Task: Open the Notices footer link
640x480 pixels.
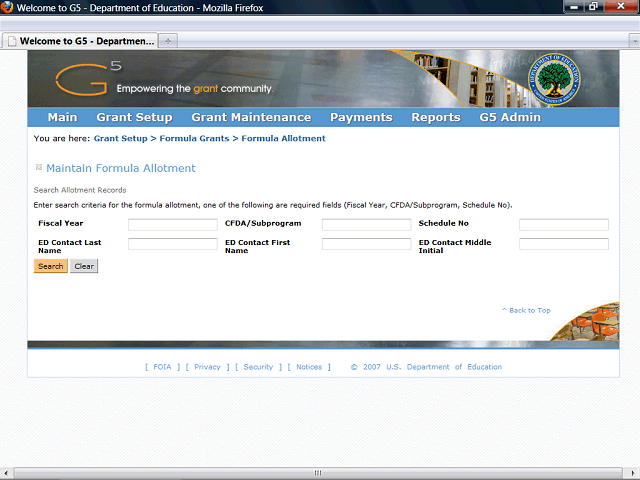Action: [309, 367]
